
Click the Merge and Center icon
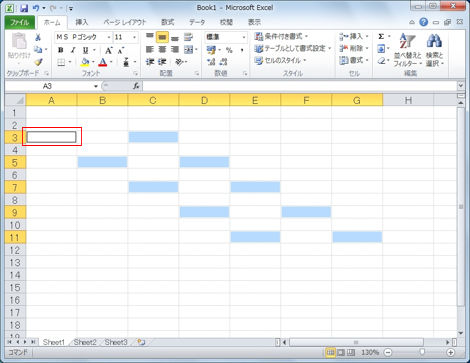(x=189, y=50)
